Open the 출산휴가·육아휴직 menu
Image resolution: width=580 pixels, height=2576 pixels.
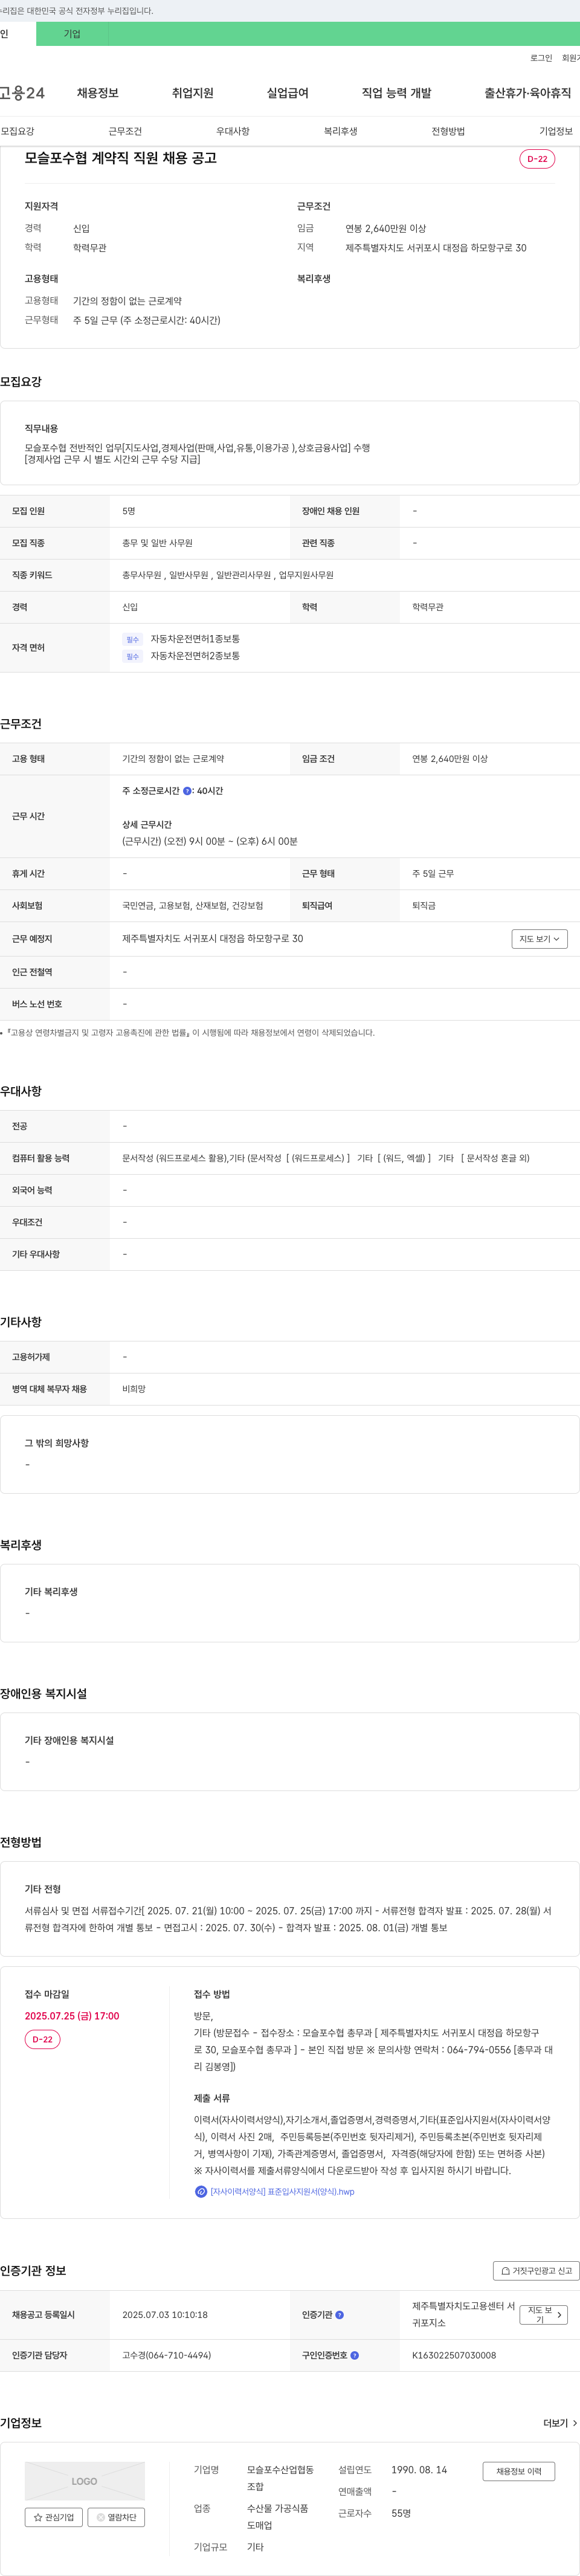[x=528, y=93]
